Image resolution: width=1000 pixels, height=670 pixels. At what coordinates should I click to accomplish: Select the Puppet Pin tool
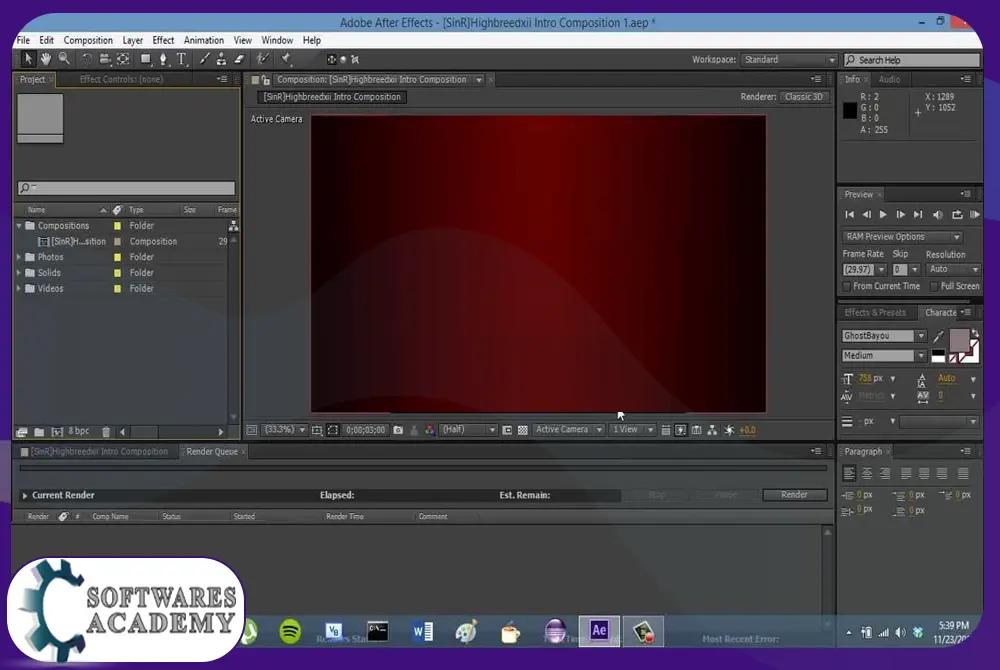pos(286,59)
